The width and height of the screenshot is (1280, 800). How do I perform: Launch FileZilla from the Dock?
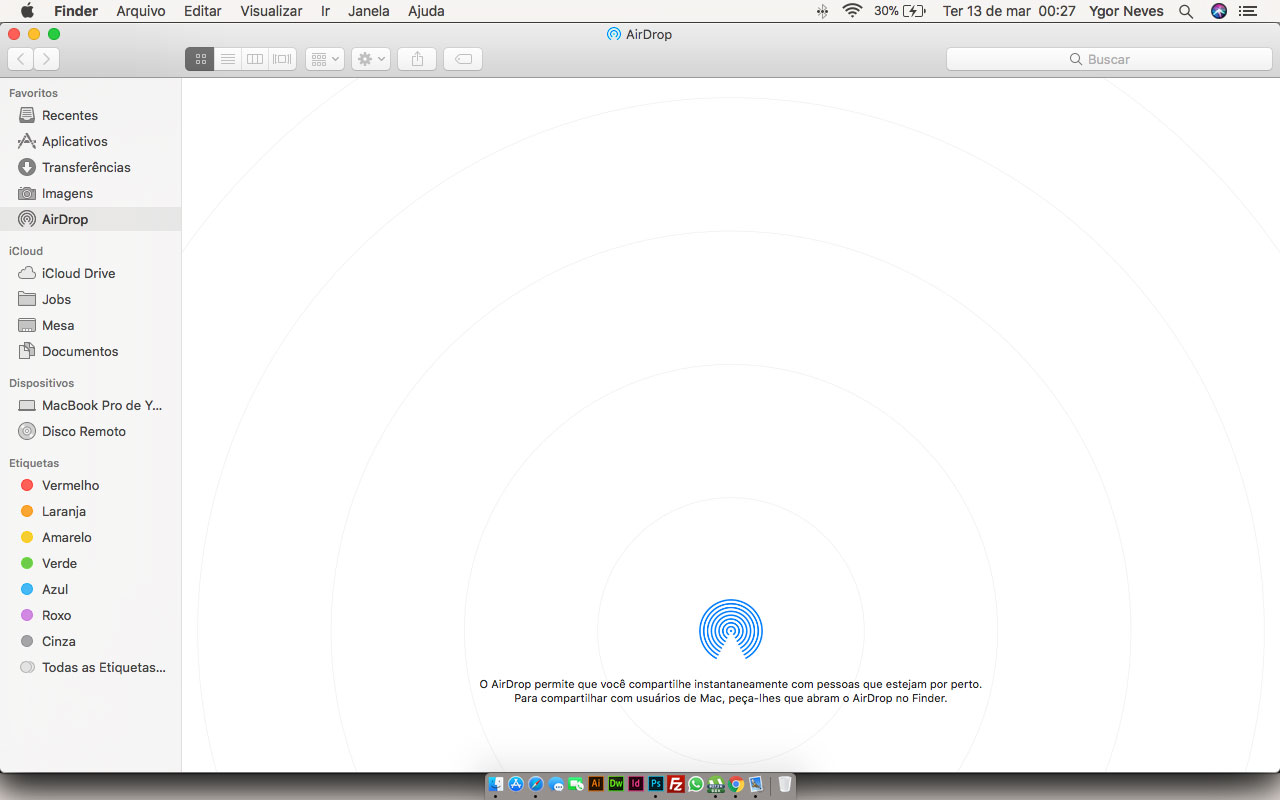(676, 784)
